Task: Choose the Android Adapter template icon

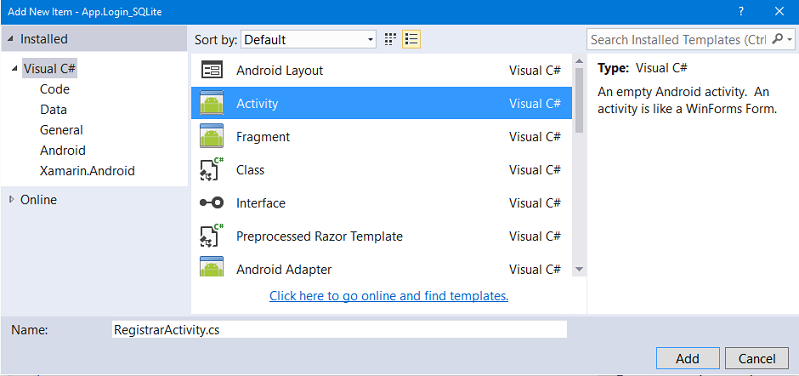Action: tap(211, 267)
